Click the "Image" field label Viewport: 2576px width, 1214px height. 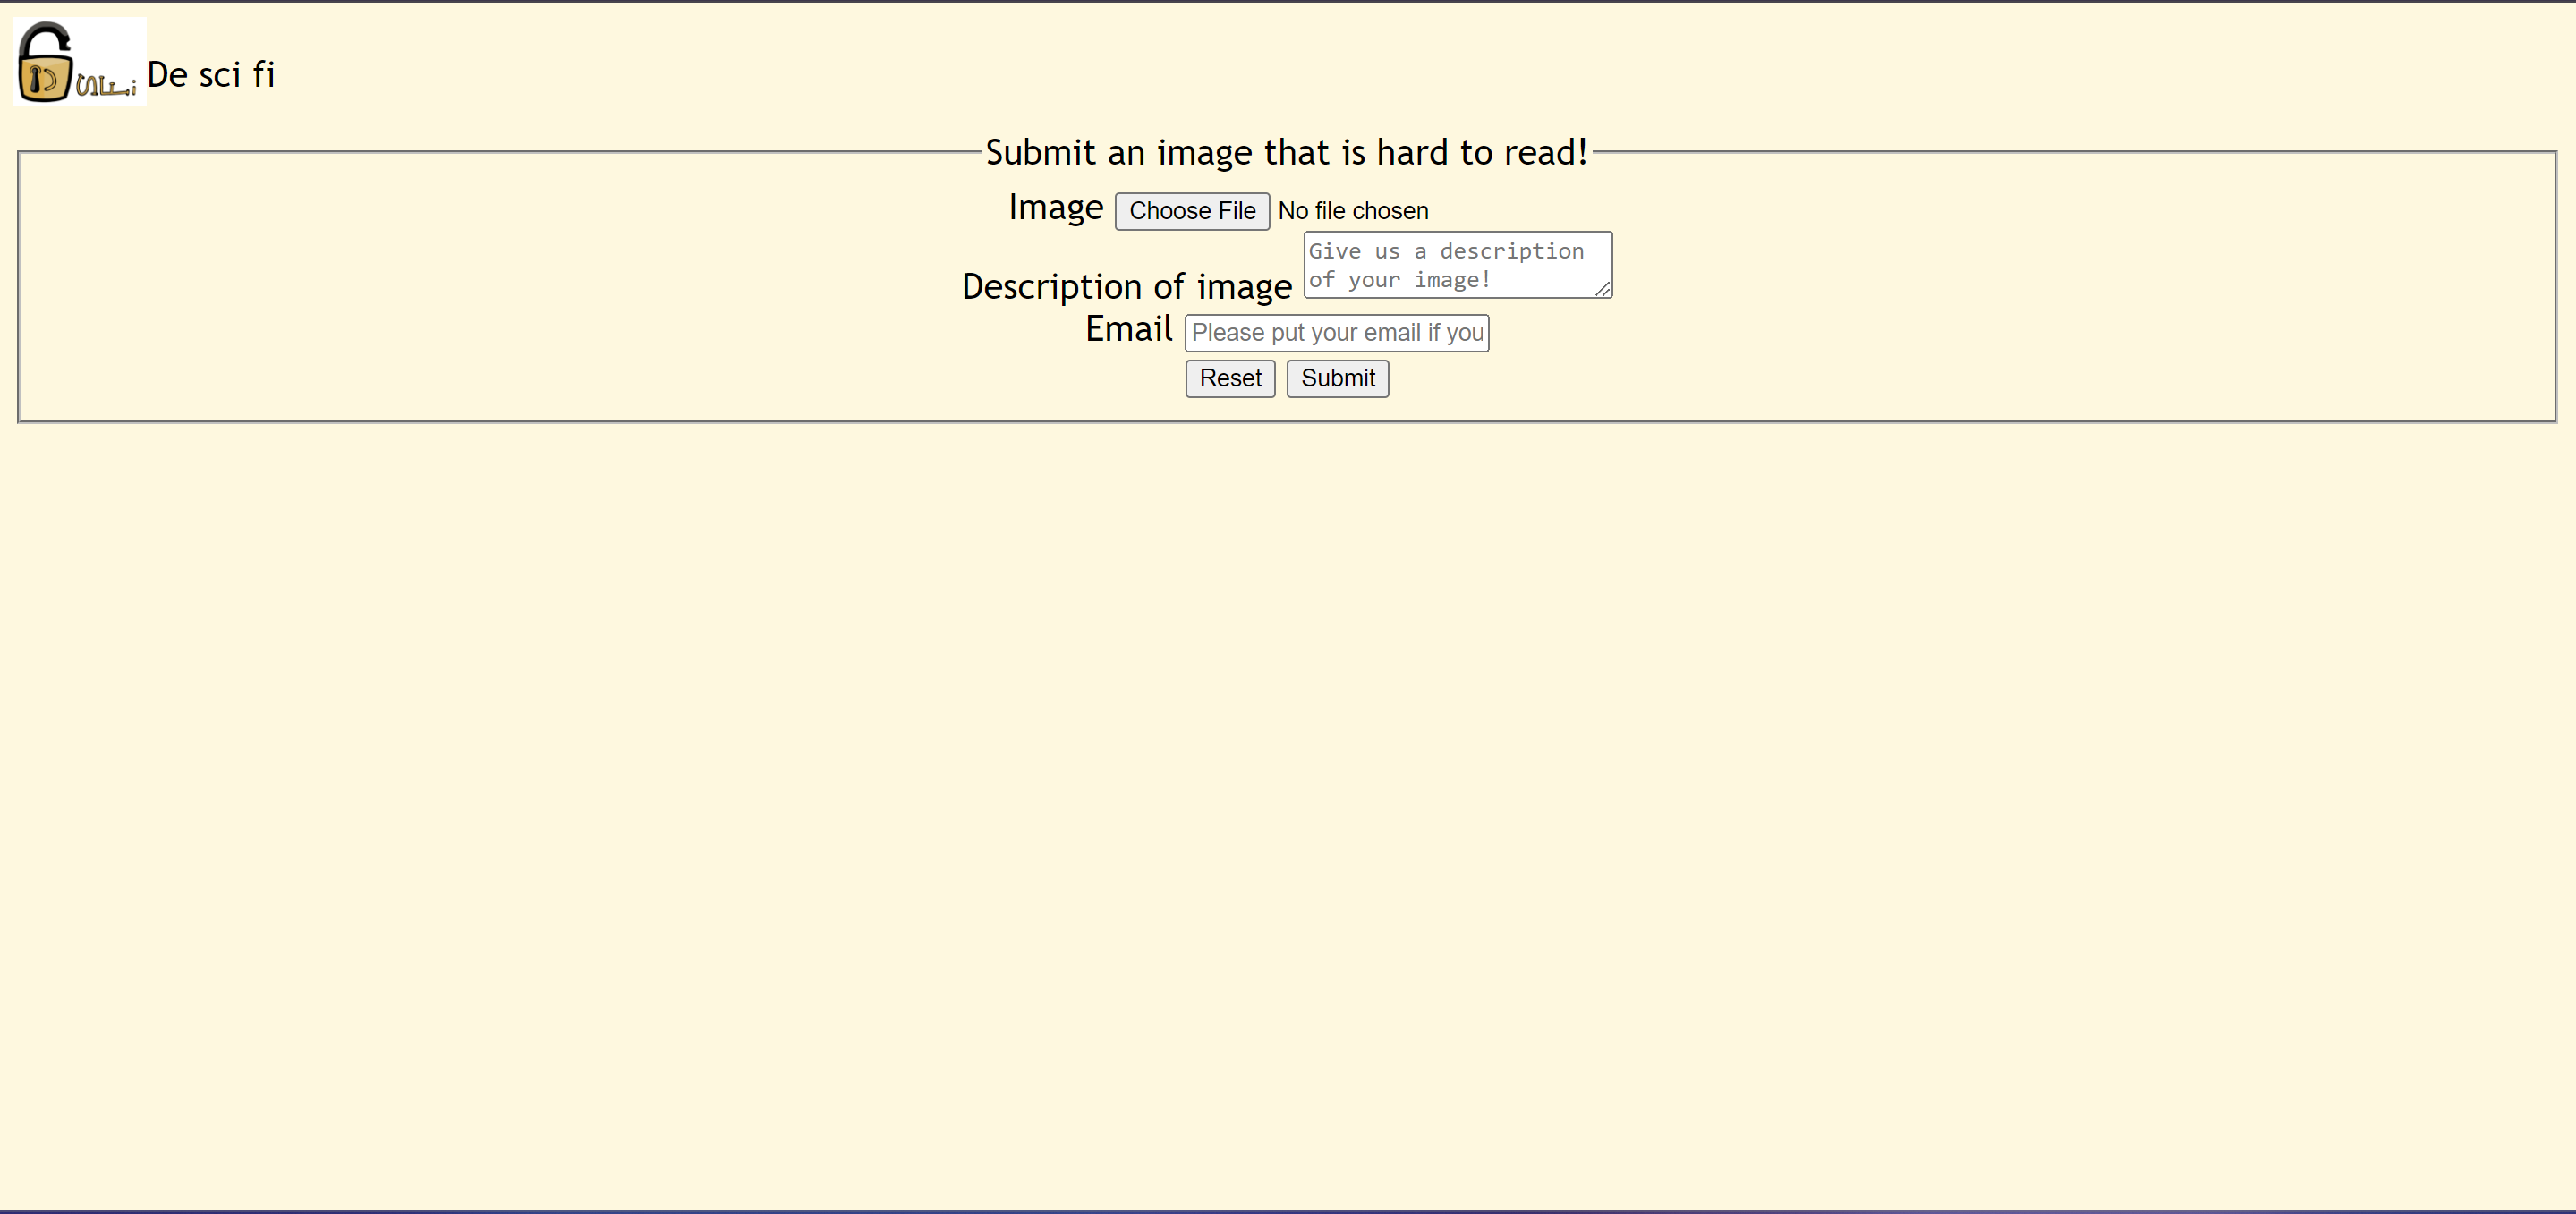tap(1055, 208)
